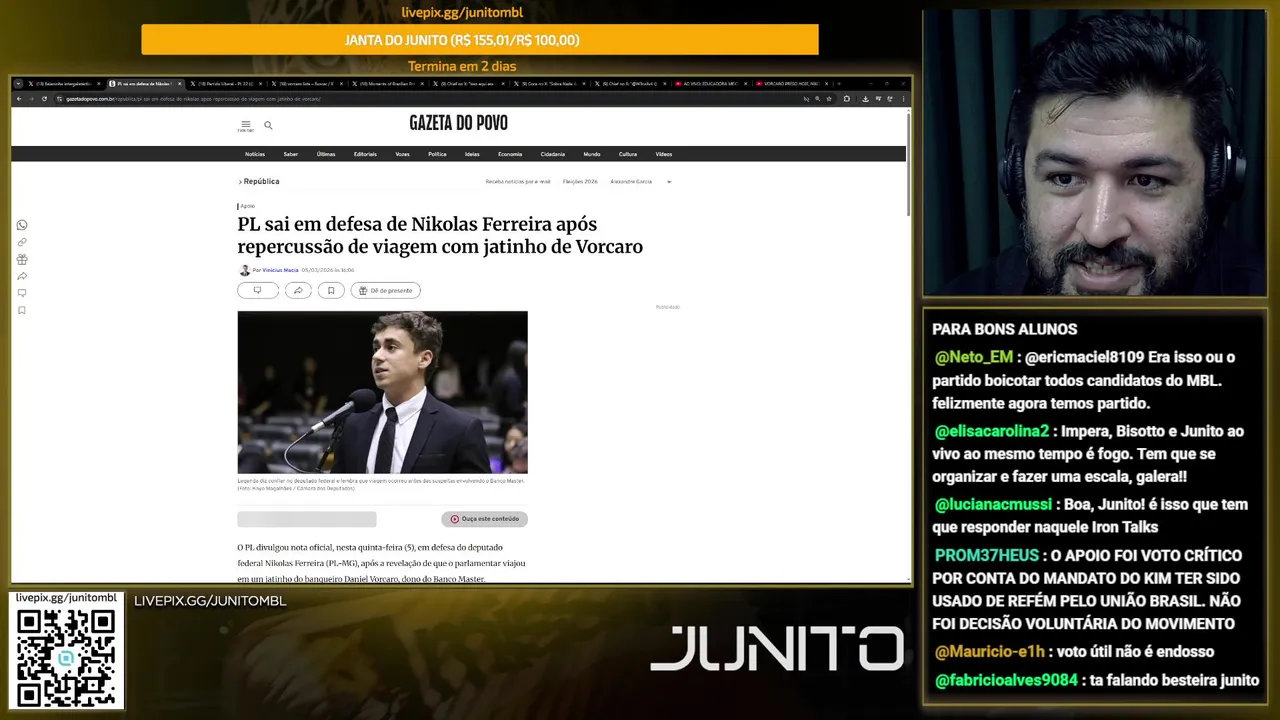Open the Editoriais section in nav bar
The image size is (1280, 720).
(365, 154)
